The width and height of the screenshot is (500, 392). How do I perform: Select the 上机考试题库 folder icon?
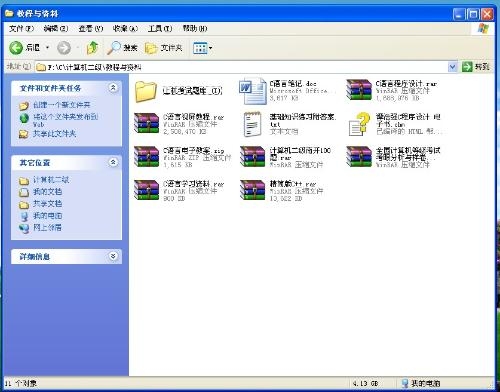(x=145, y=91)
